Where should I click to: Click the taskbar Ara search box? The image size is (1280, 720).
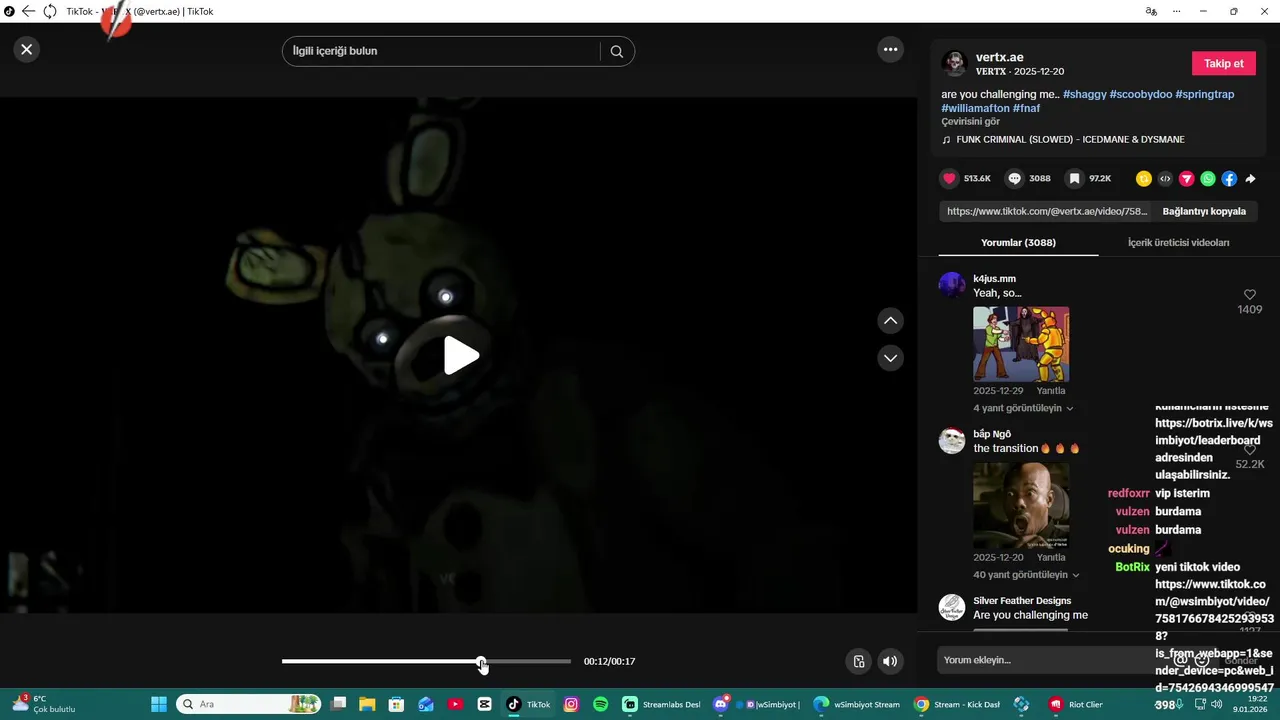point(249,704)
